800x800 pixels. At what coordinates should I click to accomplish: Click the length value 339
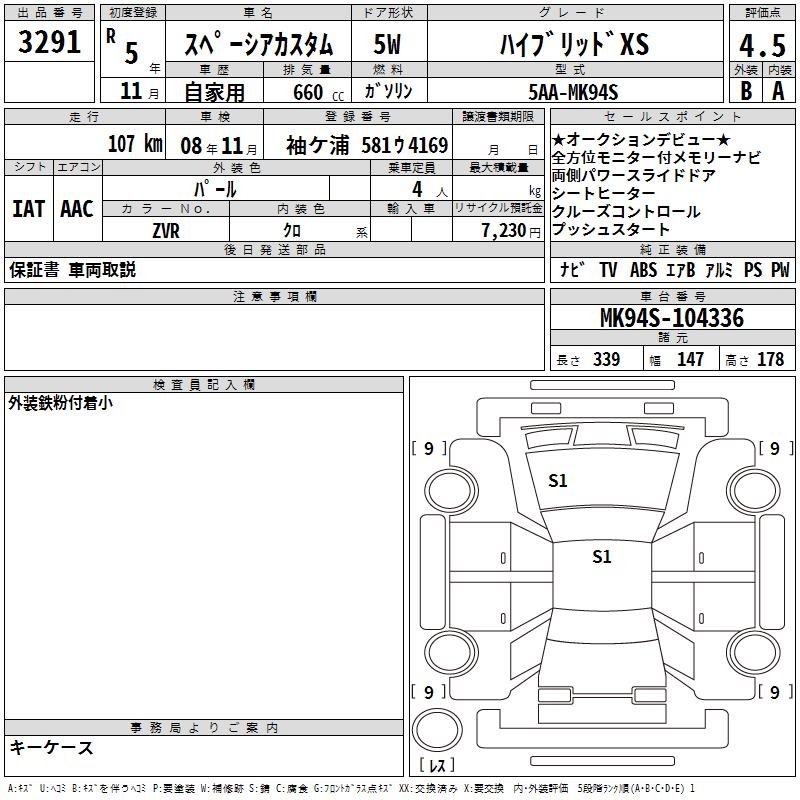click(607, 359)
